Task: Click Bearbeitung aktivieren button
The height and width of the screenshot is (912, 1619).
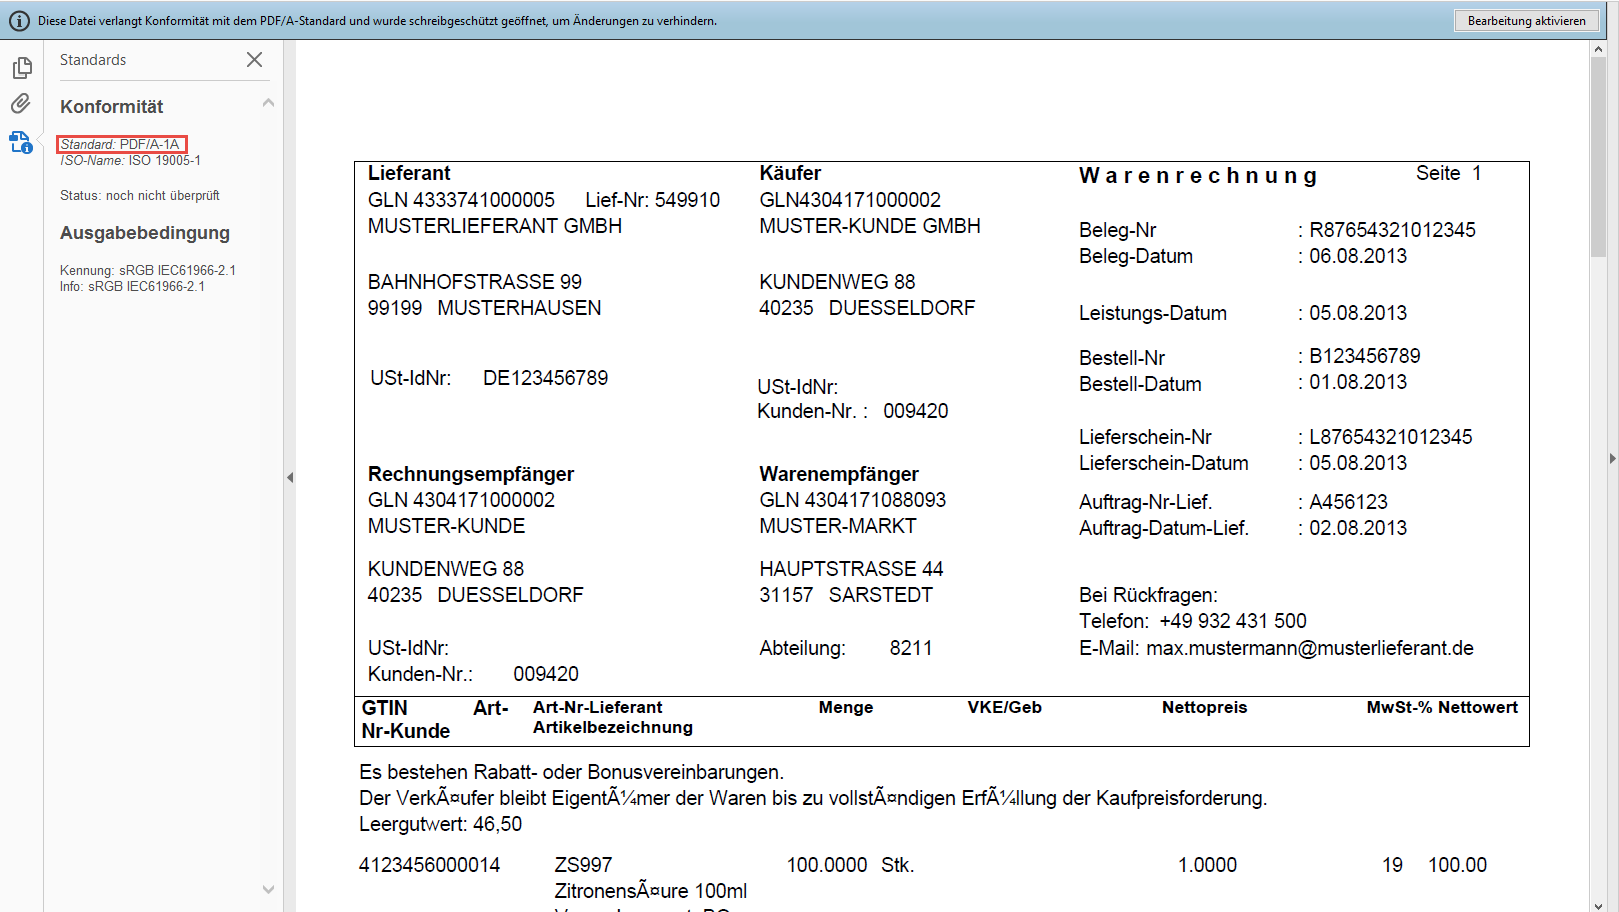Action: [1525, 21]
